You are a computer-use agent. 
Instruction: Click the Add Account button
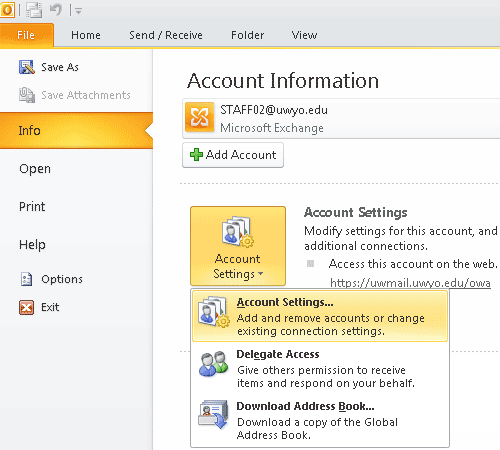coord(233,155)
